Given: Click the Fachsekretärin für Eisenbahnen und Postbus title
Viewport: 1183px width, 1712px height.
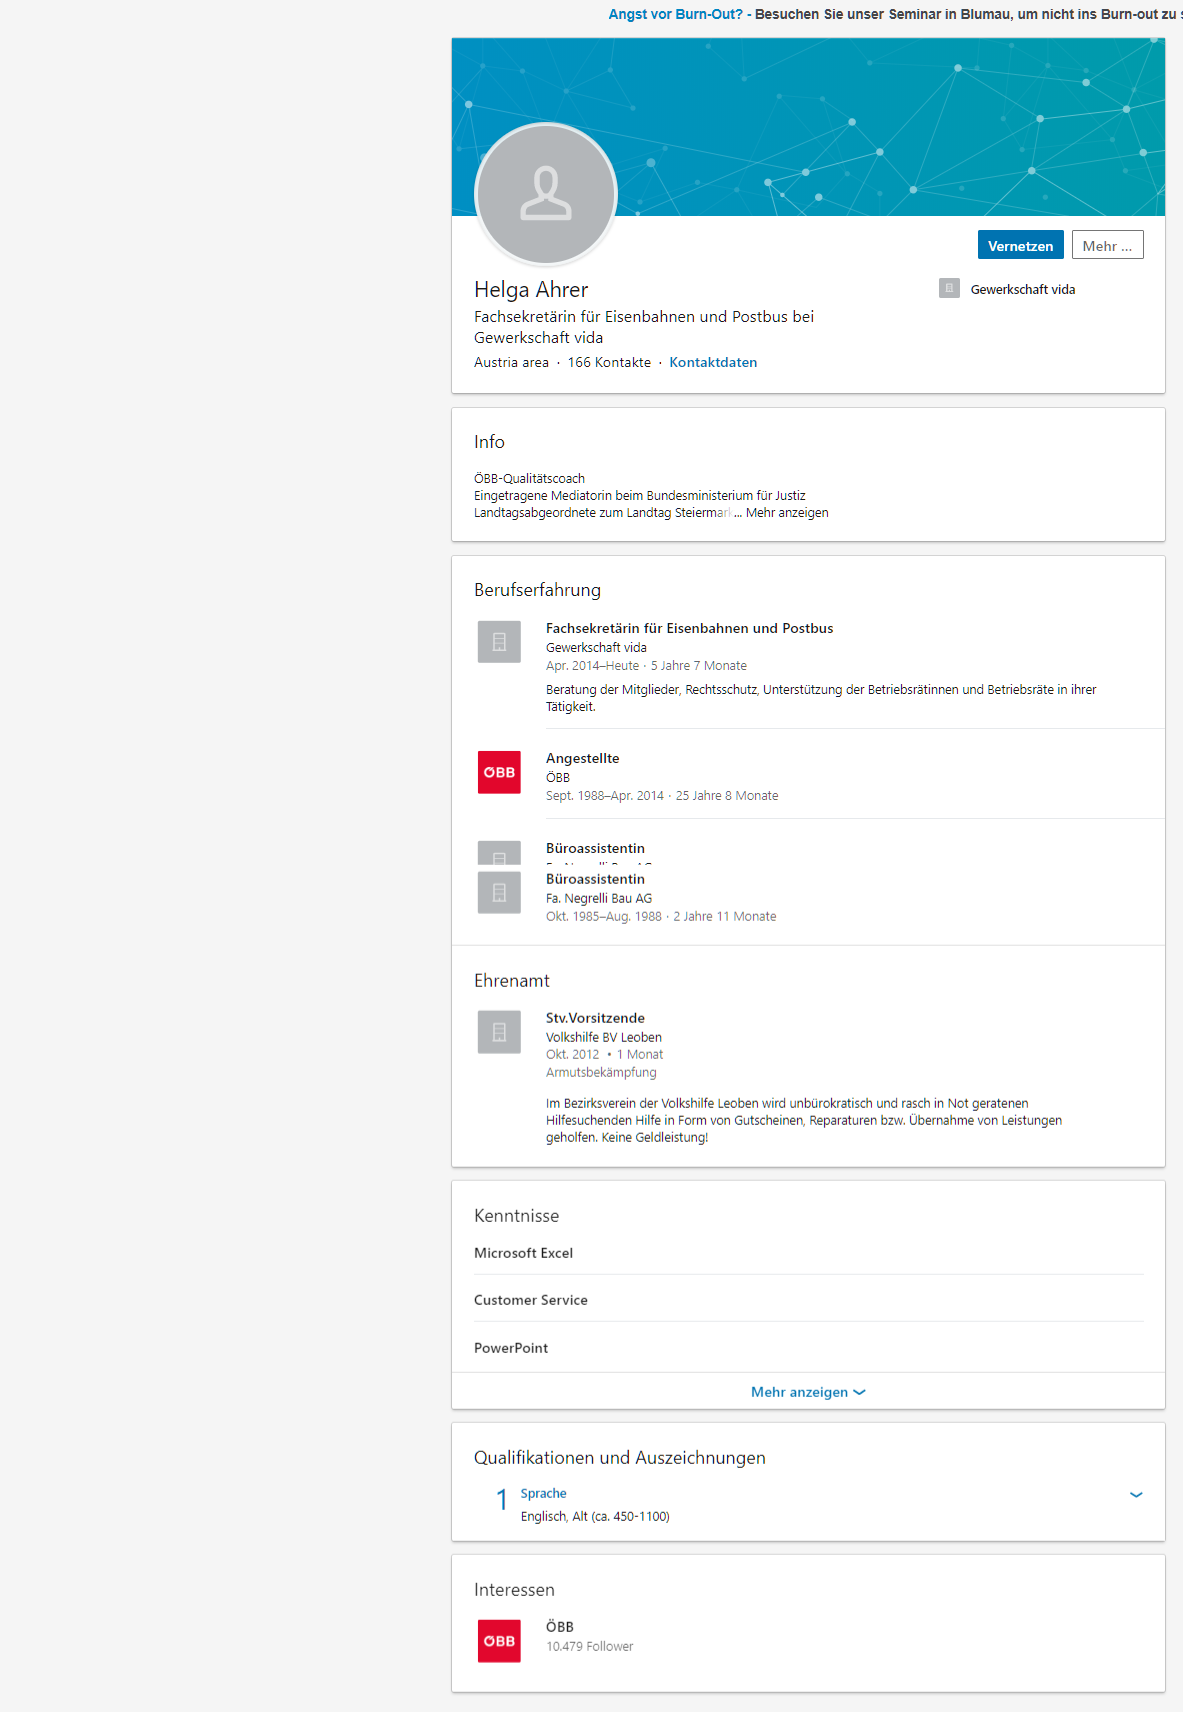Looking at the screenshot, I should pos(689,628).
